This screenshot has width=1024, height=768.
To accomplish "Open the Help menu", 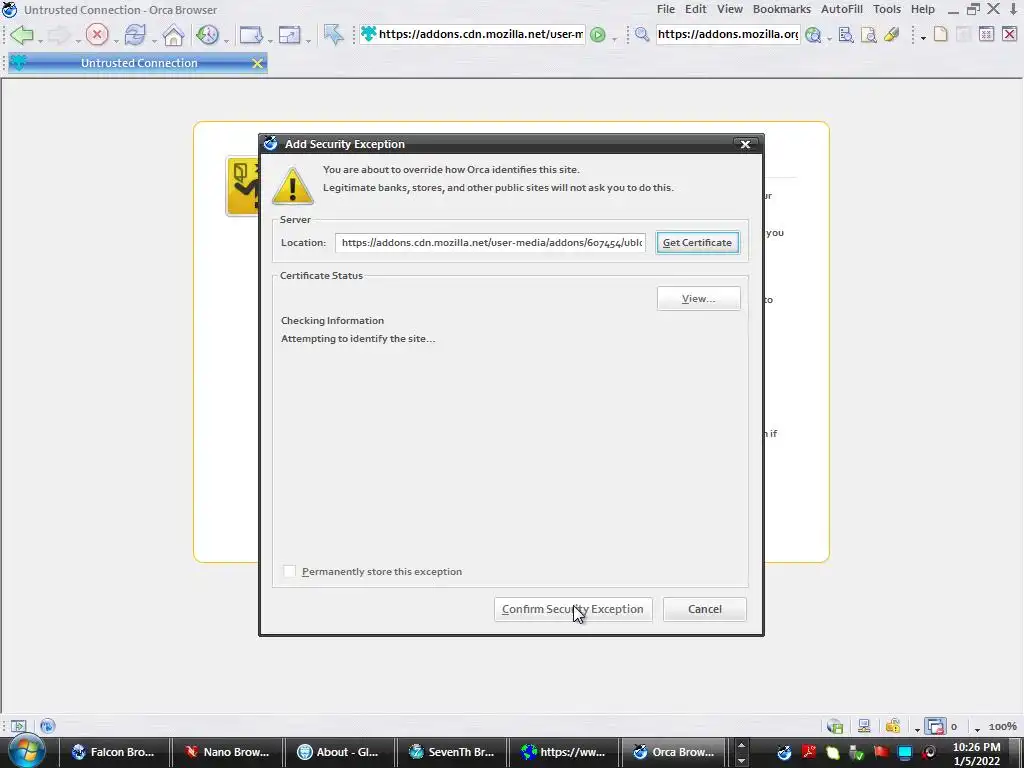I will click(923, 9).
